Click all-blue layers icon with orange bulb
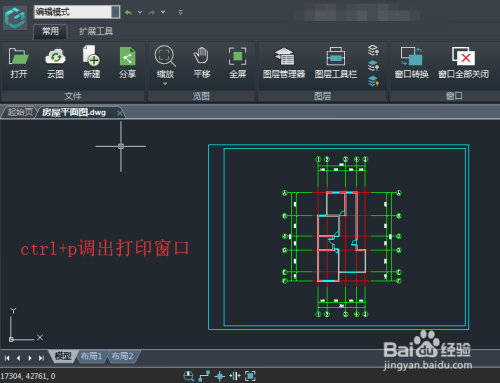Viewport: 500px width, 383px height. click(373, 81)
